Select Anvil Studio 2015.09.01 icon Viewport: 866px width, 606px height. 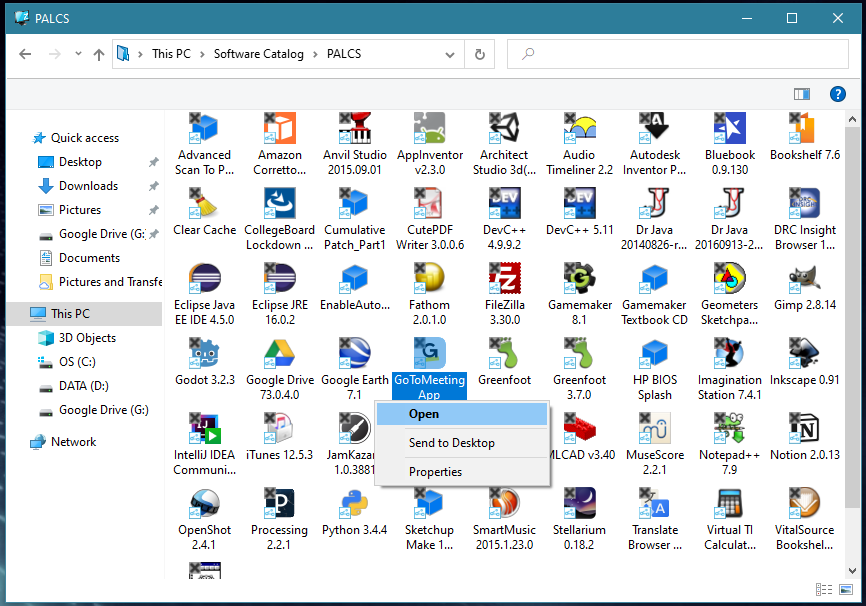point(354,128)
